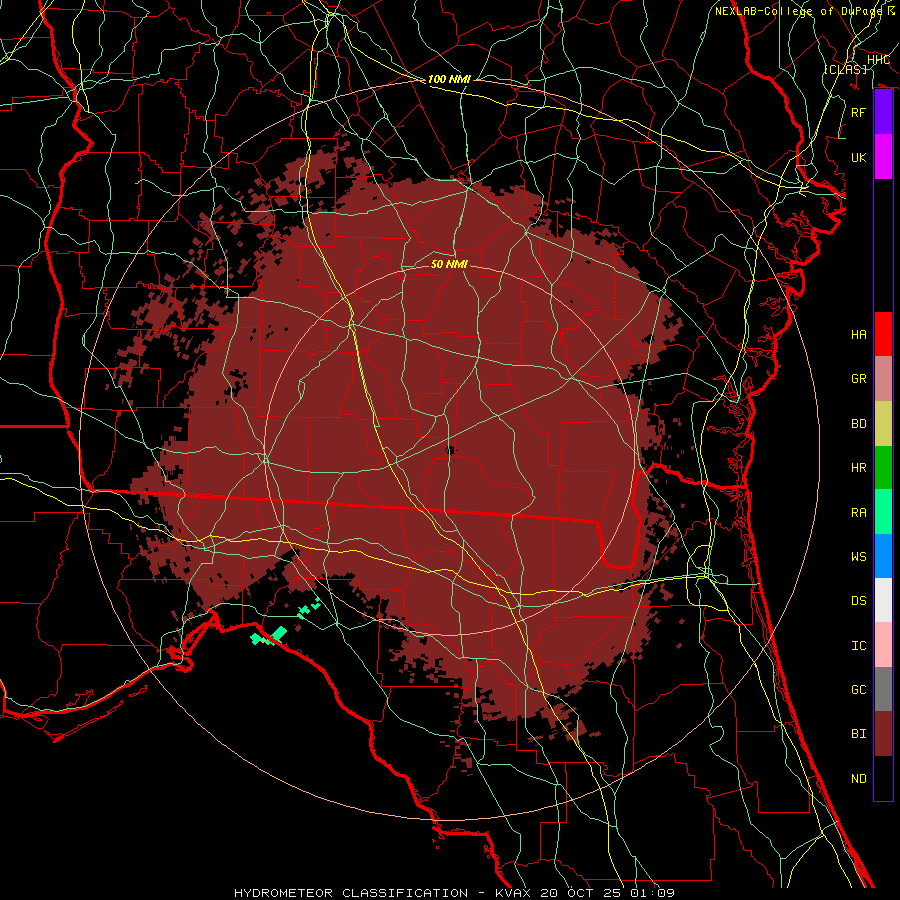
Task: Click the GC legend label text
Action: tap(858, 689)
